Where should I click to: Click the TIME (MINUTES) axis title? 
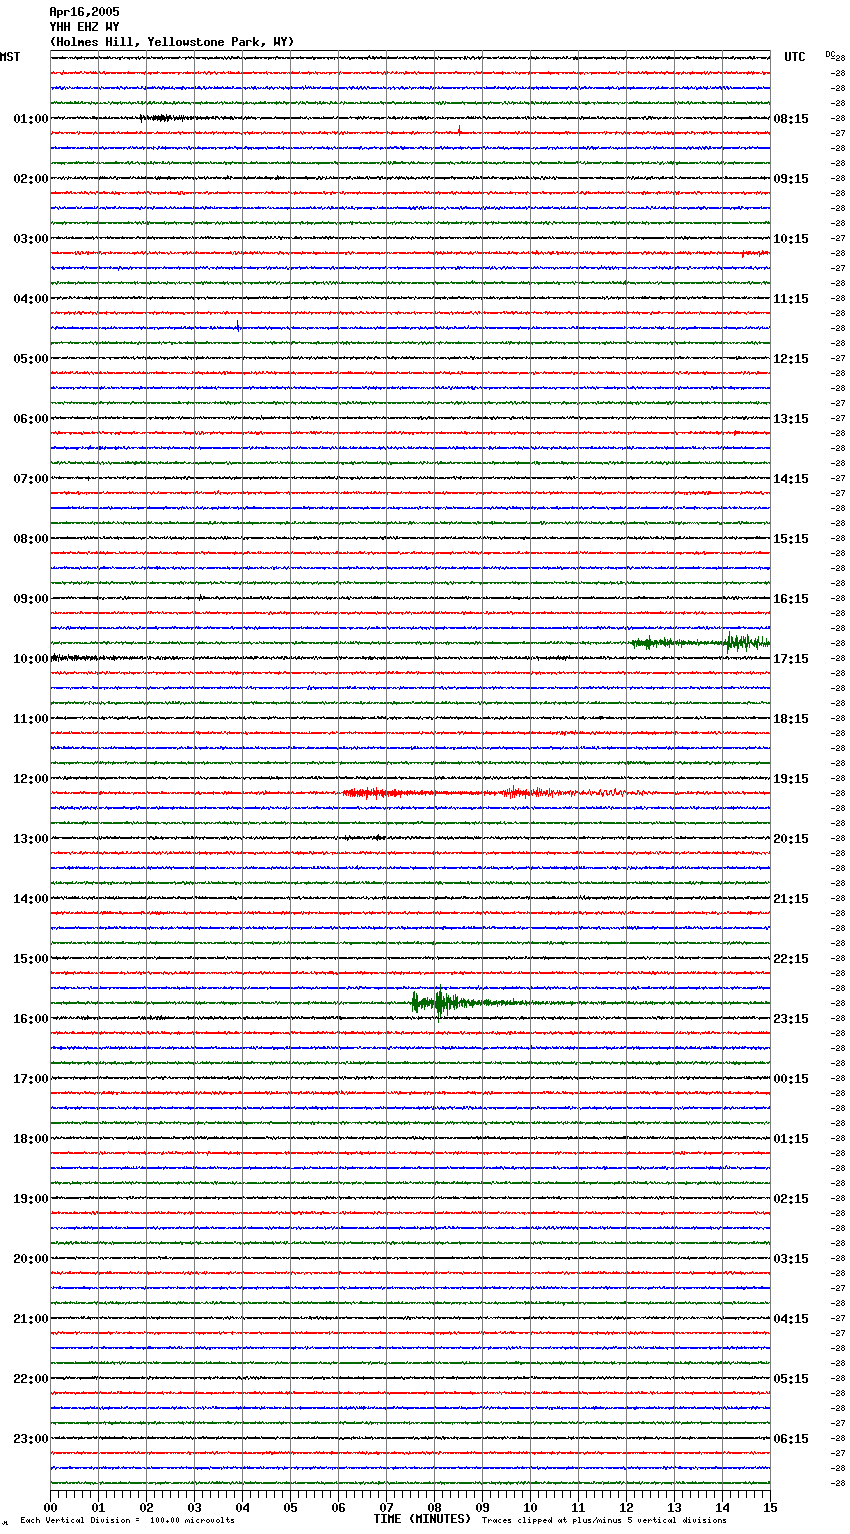[422, 1519]
